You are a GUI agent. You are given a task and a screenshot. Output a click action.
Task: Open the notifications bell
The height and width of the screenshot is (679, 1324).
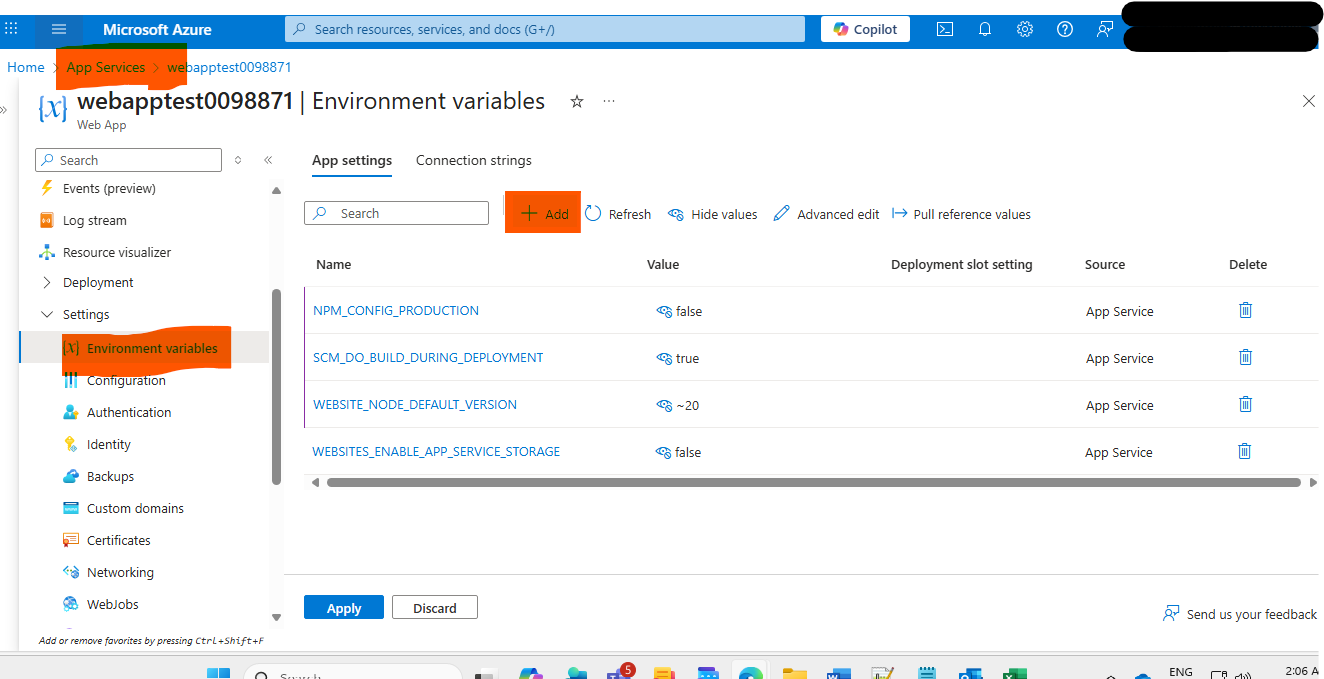pyautogui.click(x=984, y=29)
